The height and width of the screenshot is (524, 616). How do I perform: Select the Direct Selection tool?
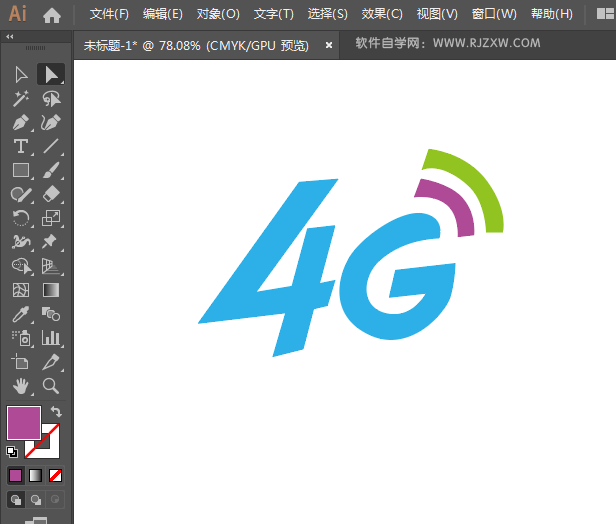[51, 75]
